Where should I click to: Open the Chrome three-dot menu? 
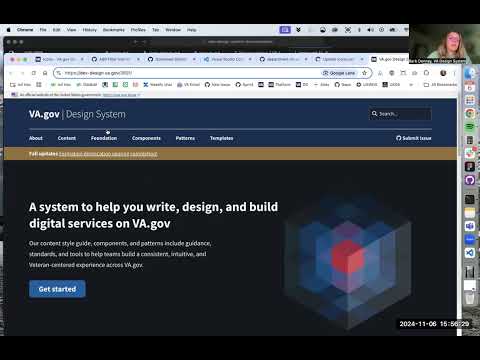click(x=454, y=73)
